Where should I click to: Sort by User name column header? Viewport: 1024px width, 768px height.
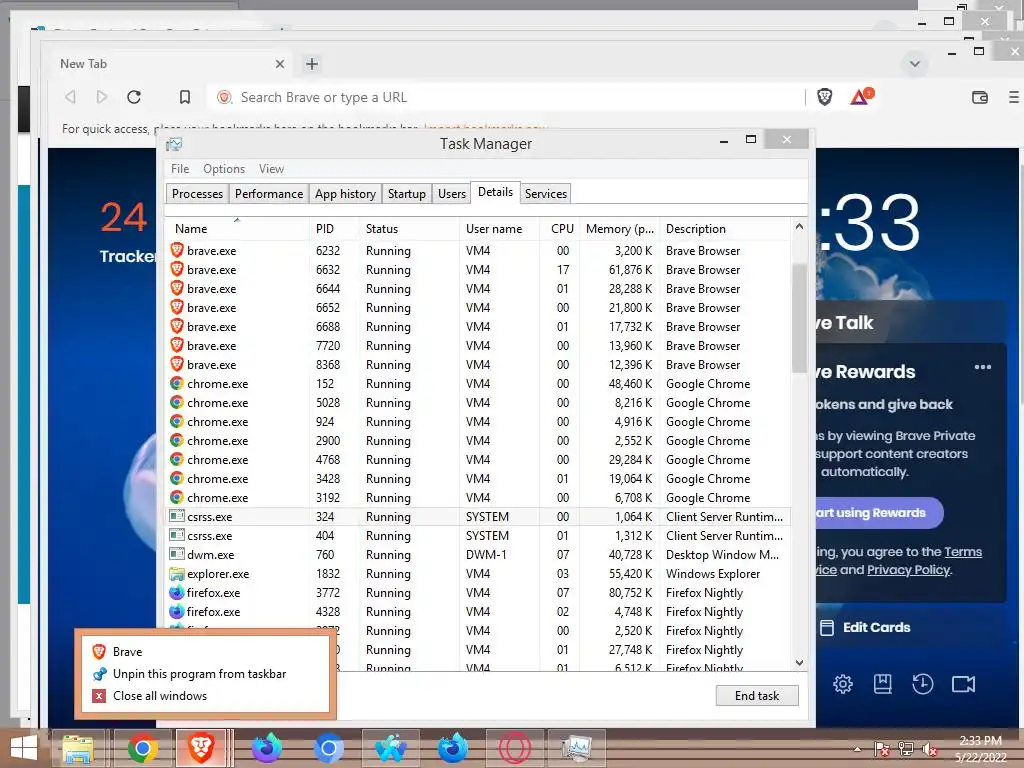click(x=500, y=229)
